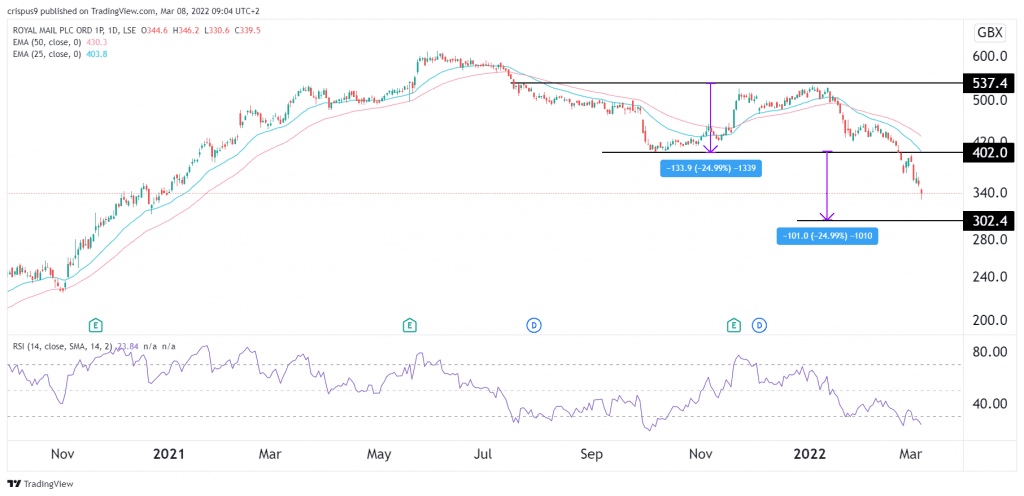Click the purple arrow pointing down to 302.4
1024x496 pixels.
(x=827, y=187)
